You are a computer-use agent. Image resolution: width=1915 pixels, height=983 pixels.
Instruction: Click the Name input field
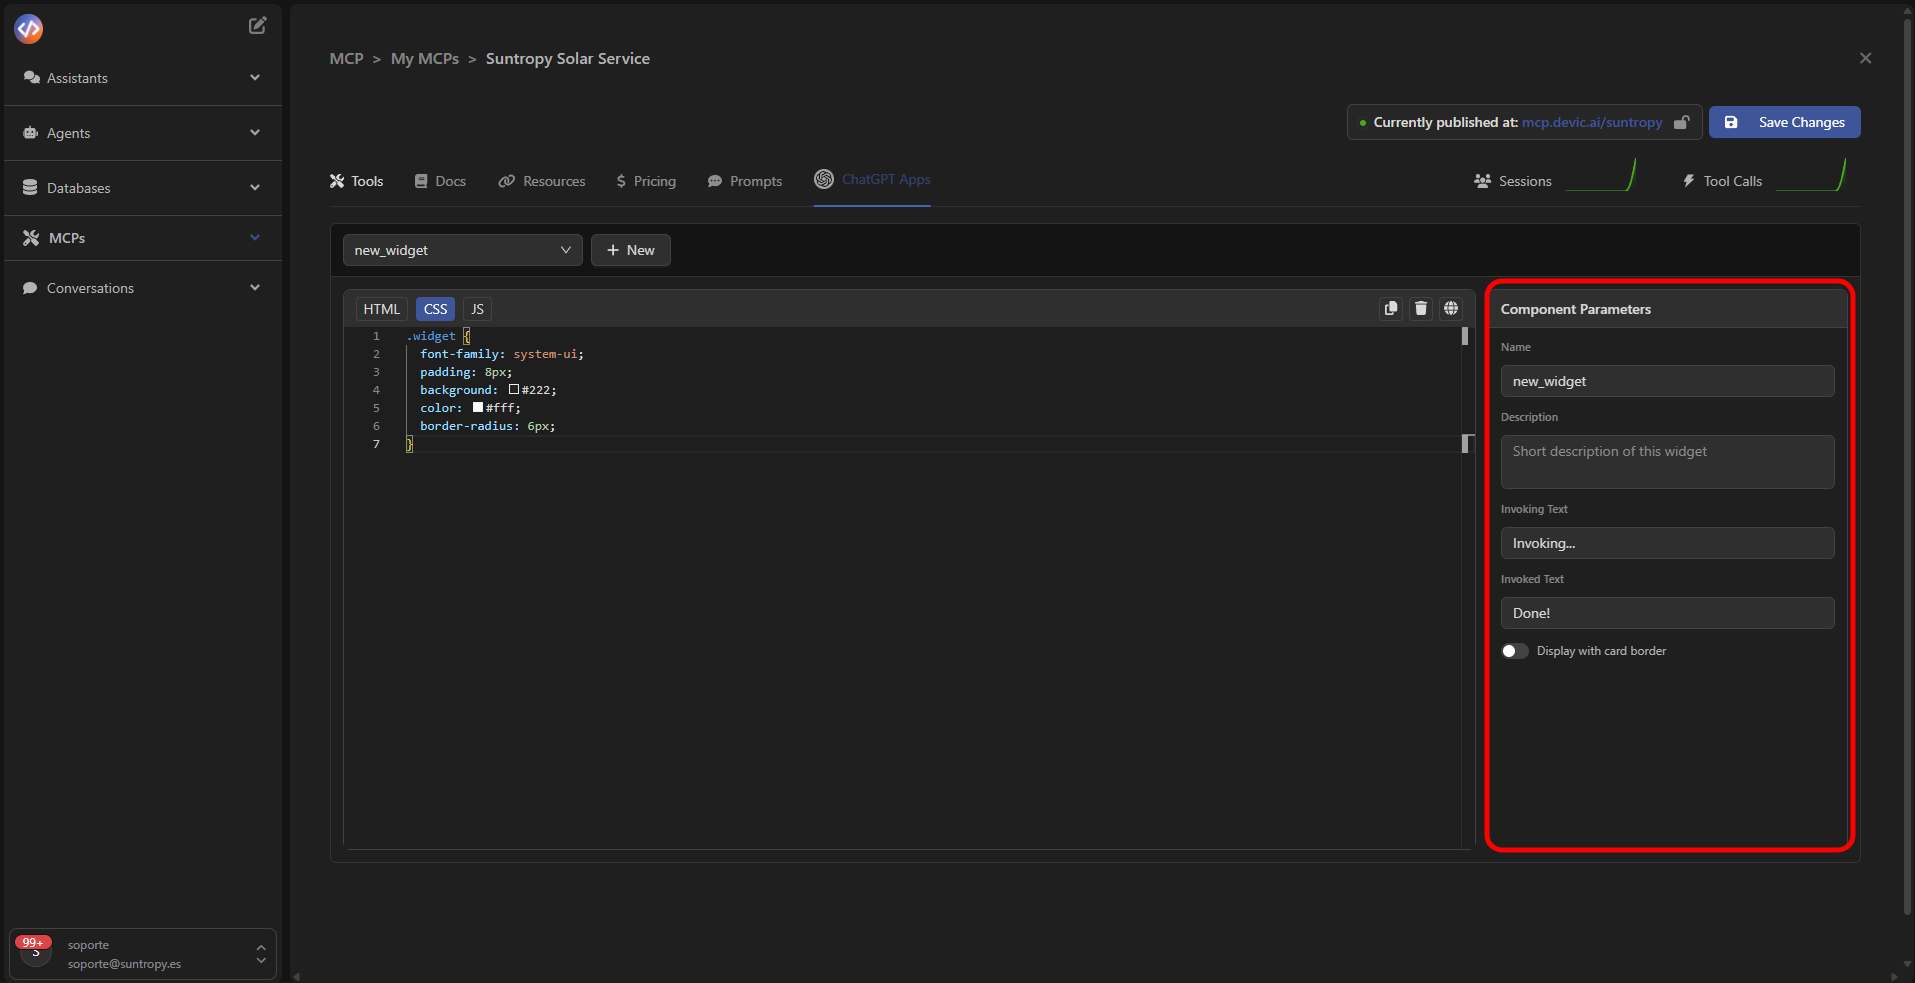[x=1667, y=381]
